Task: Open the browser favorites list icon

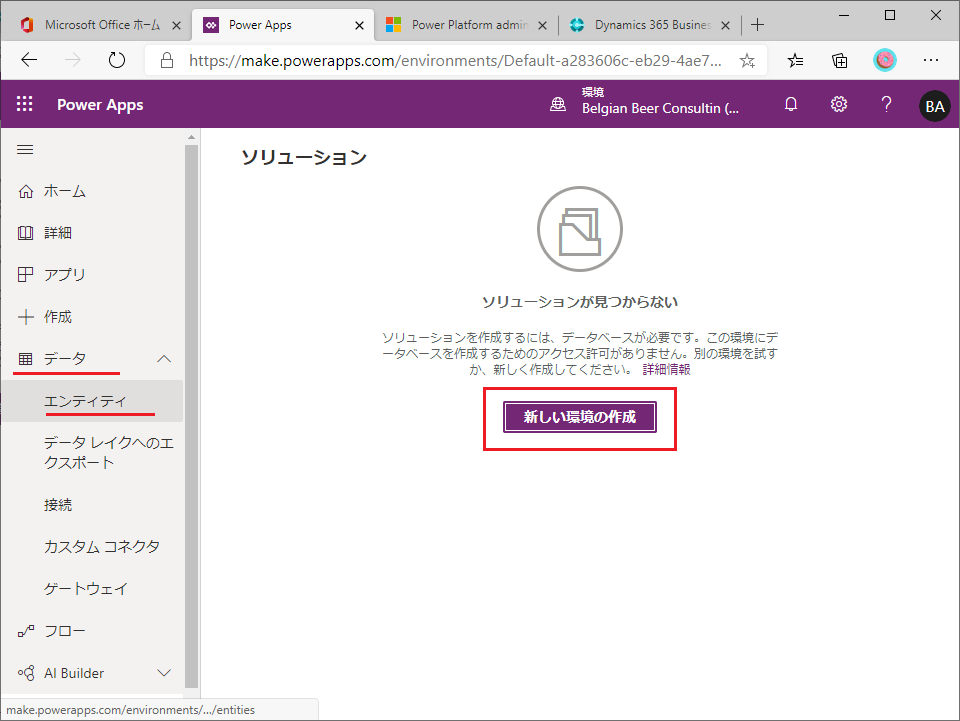Action: point(795,60)
